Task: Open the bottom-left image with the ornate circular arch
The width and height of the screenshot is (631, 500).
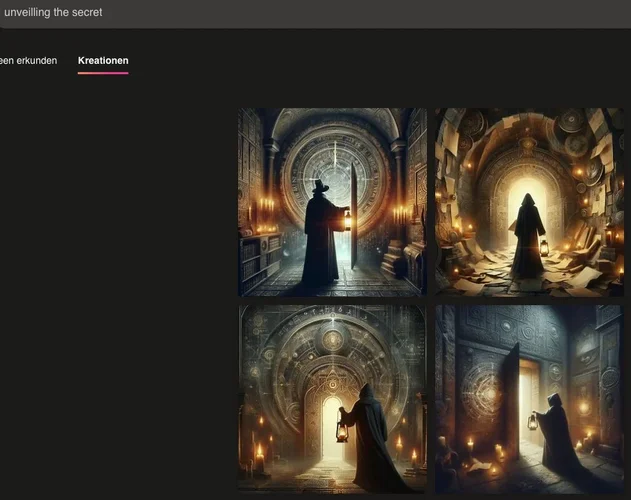Action: (x=332, y=397)
